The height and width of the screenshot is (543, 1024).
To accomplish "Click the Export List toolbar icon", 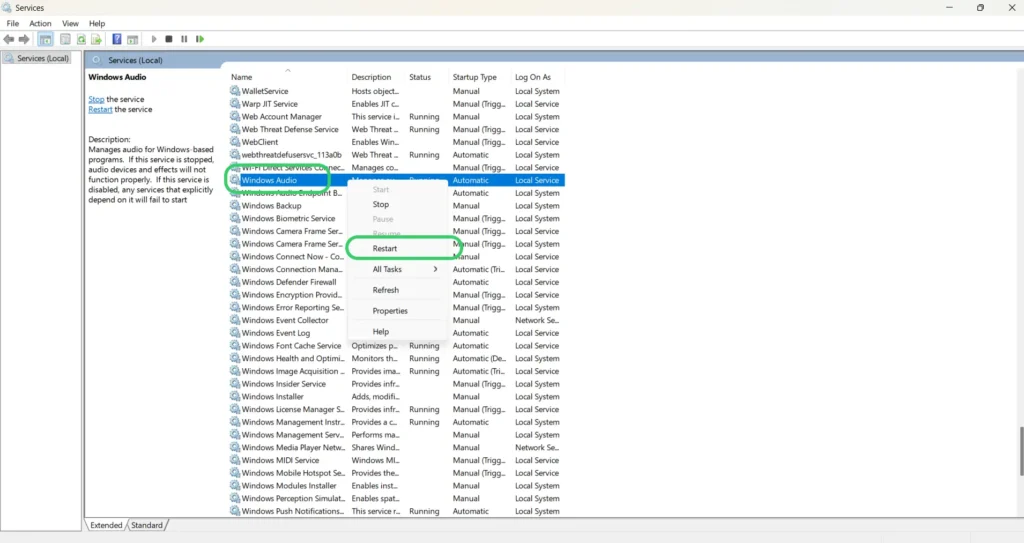I will pyautogui.click(x=96, y=39).
